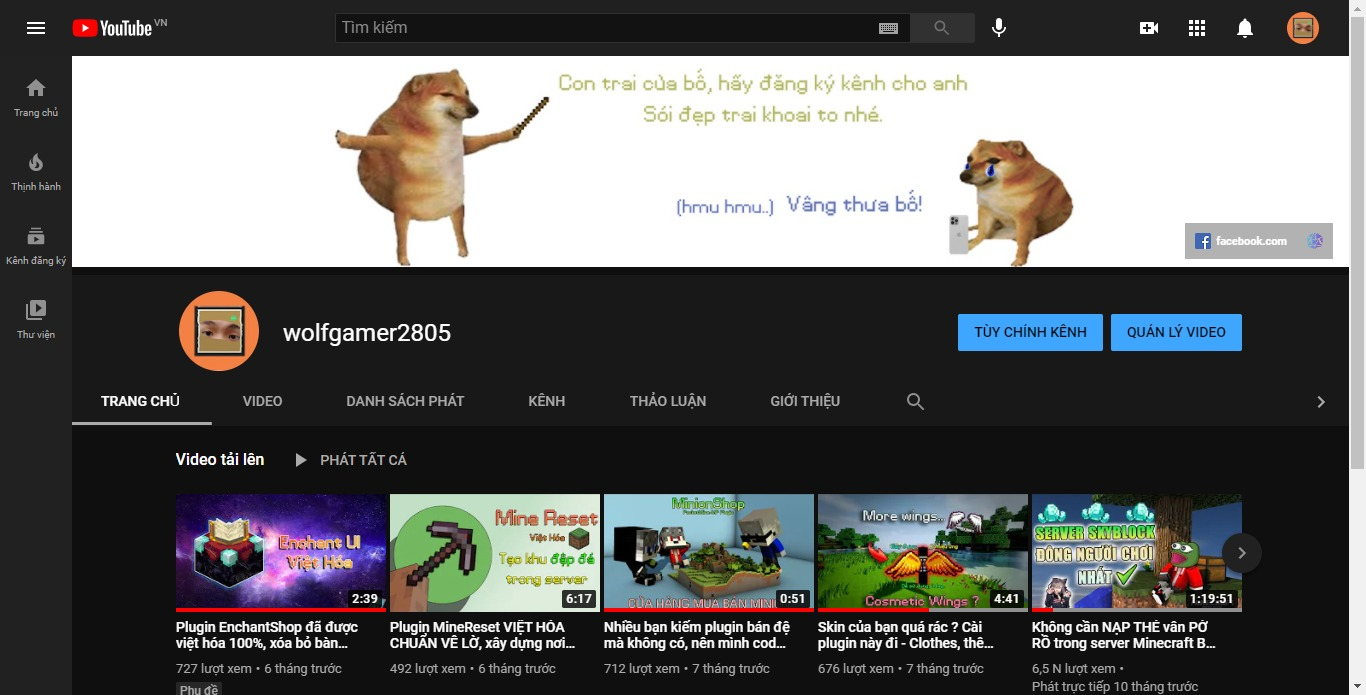
Task: Search within the channel via the search icon
Action: (914, 400)
